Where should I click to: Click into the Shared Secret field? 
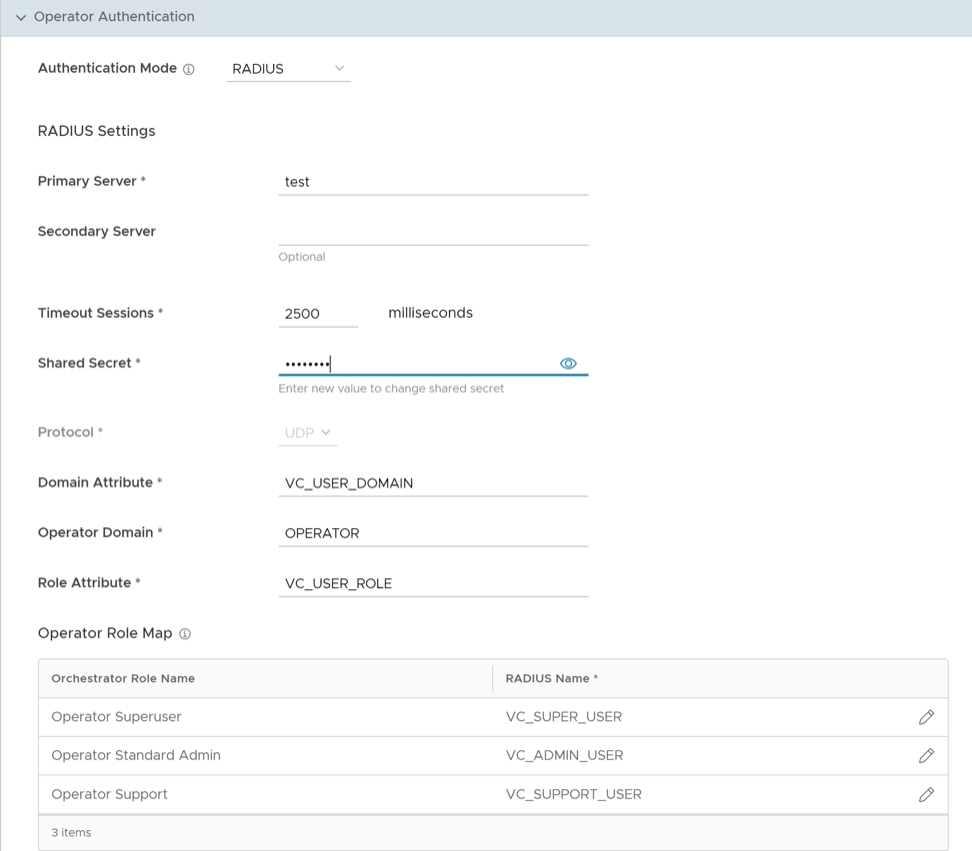coord(415,364)
